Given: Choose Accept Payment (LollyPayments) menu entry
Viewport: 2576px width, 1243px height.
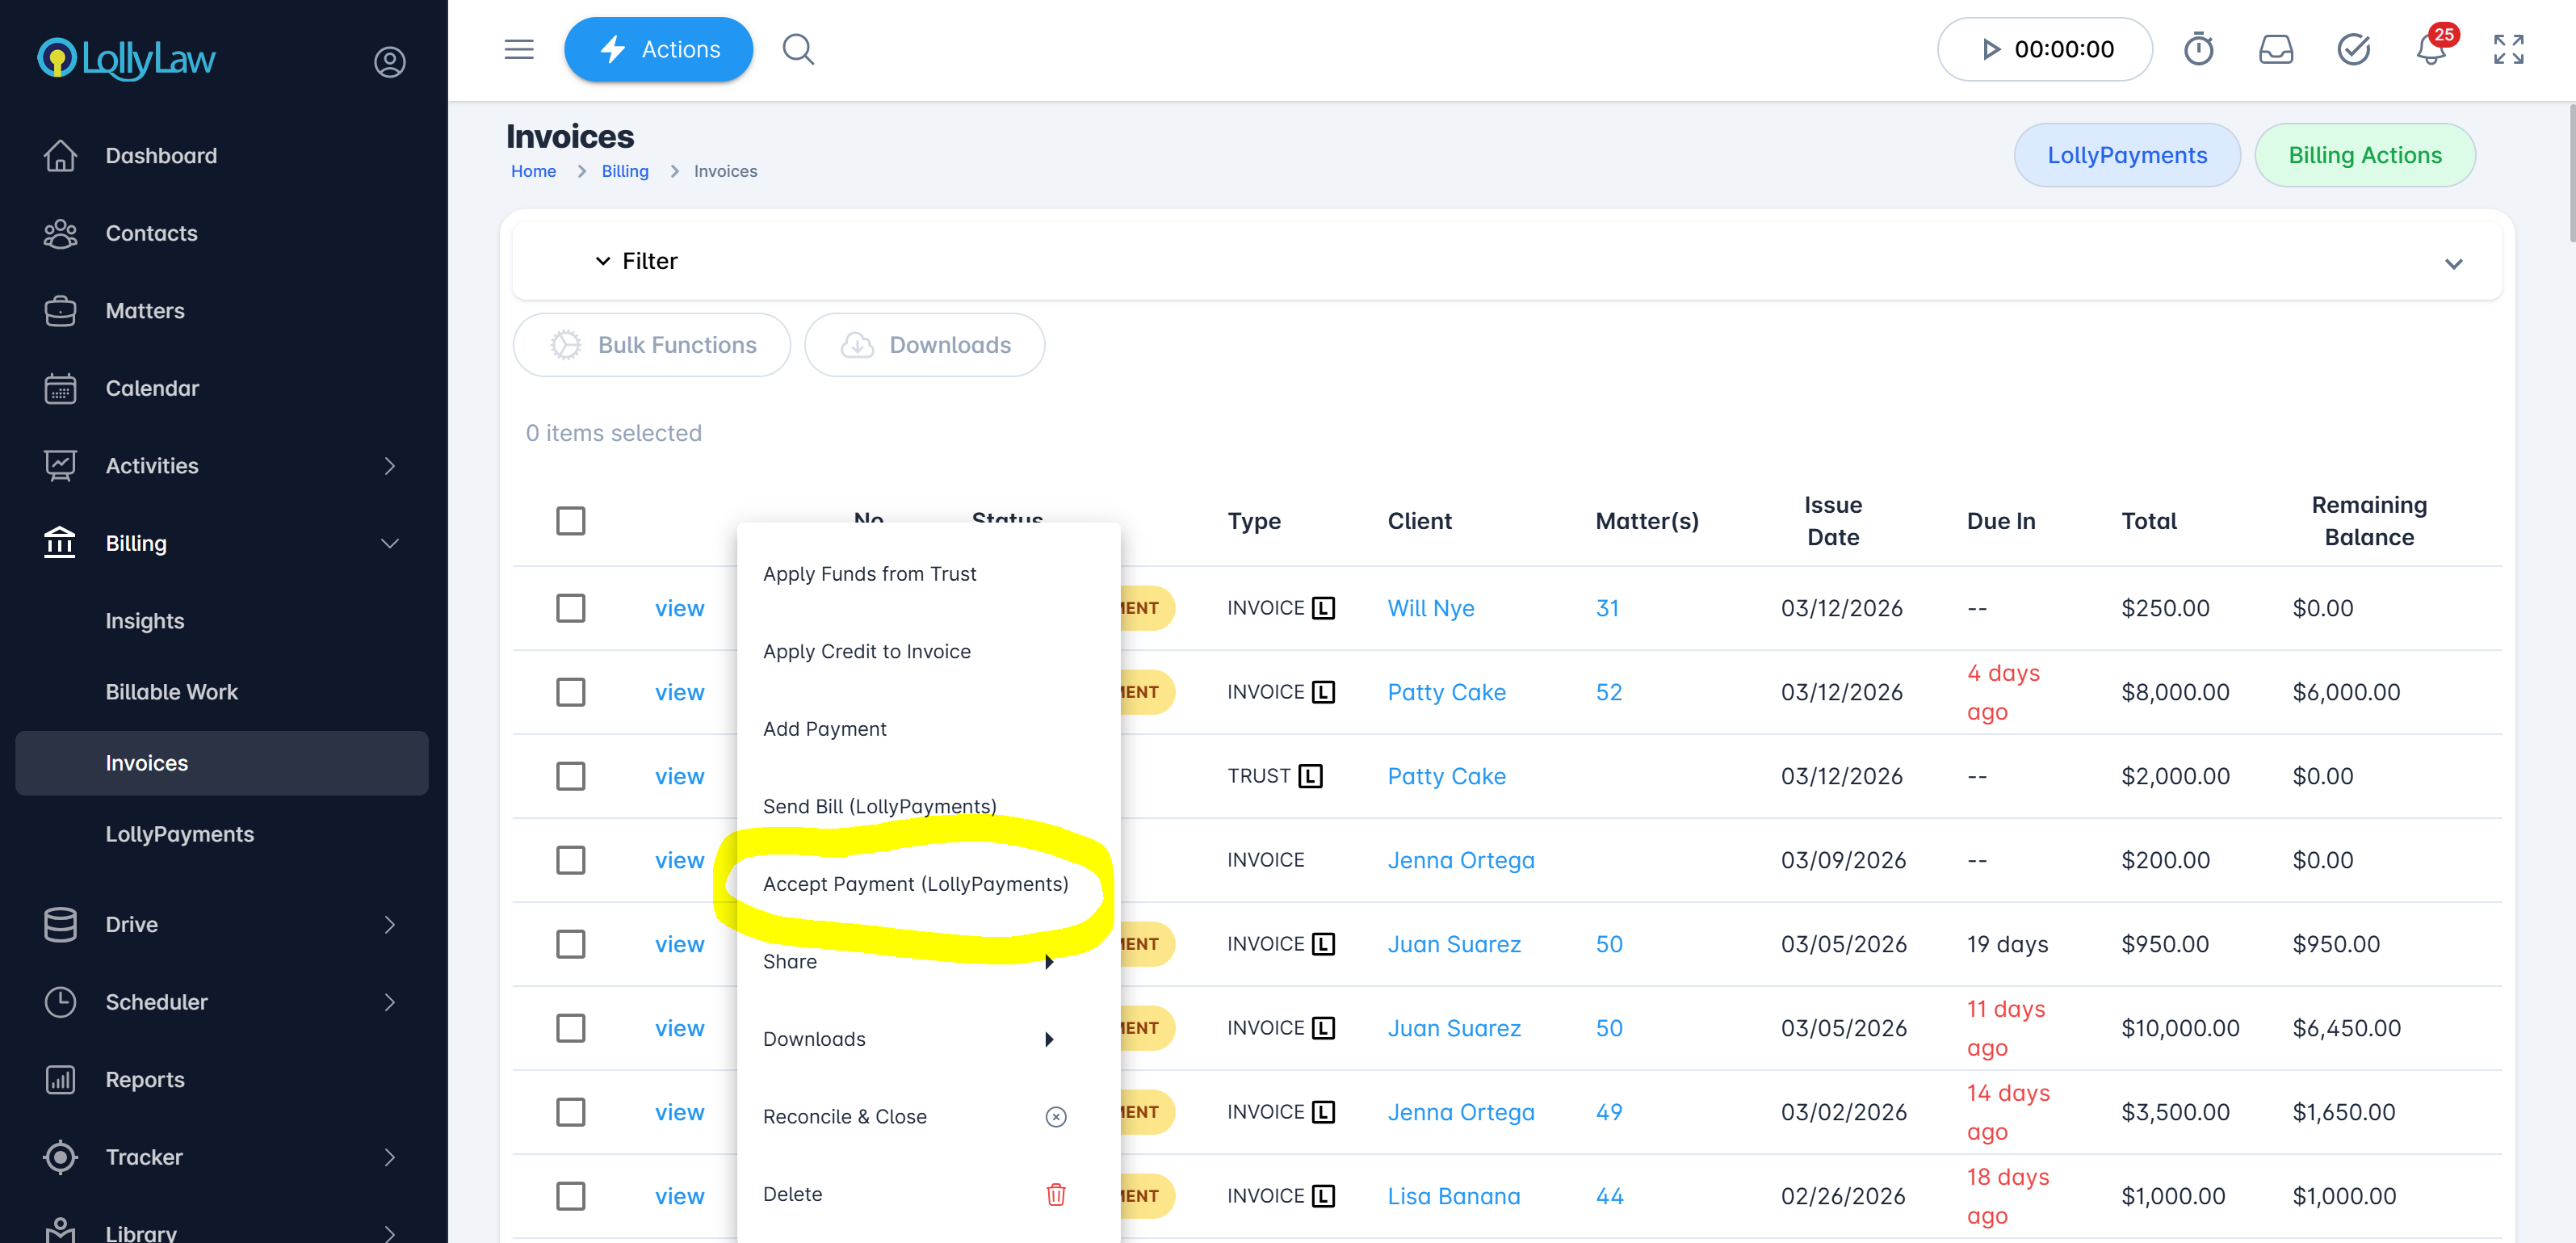Looking at the screenshot, I should 915,884.
